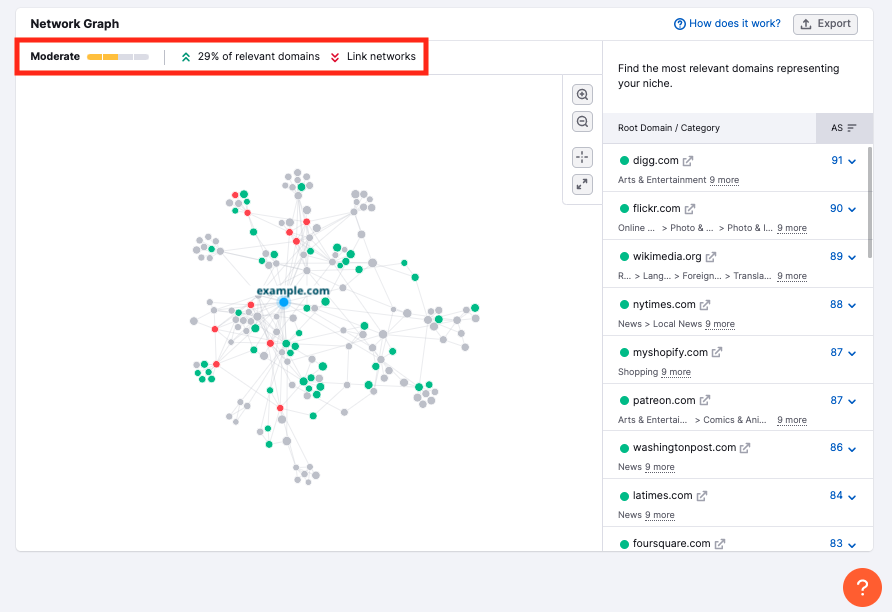This screenshot has width=892, height=612.
Task: Open the washingtonpost.com domain entry
Action: pos(684,448)
